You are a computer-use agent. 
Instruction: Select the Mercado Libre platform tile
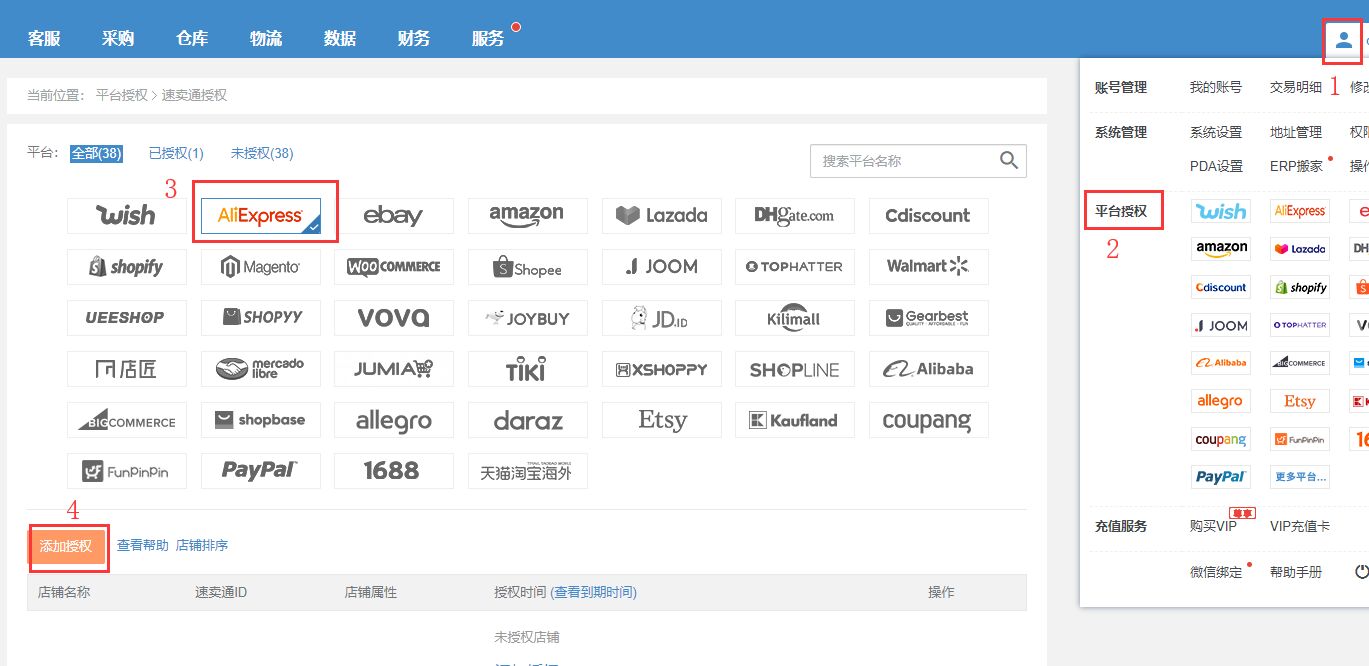click(261, 369)
